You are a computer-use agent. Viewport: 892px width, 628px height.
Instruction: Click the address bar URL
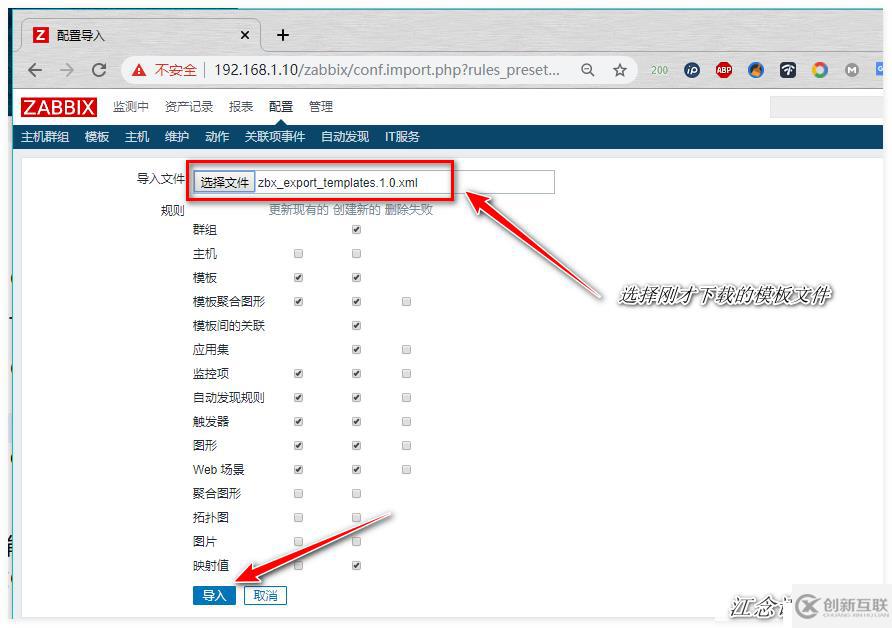tap(387, 70)
